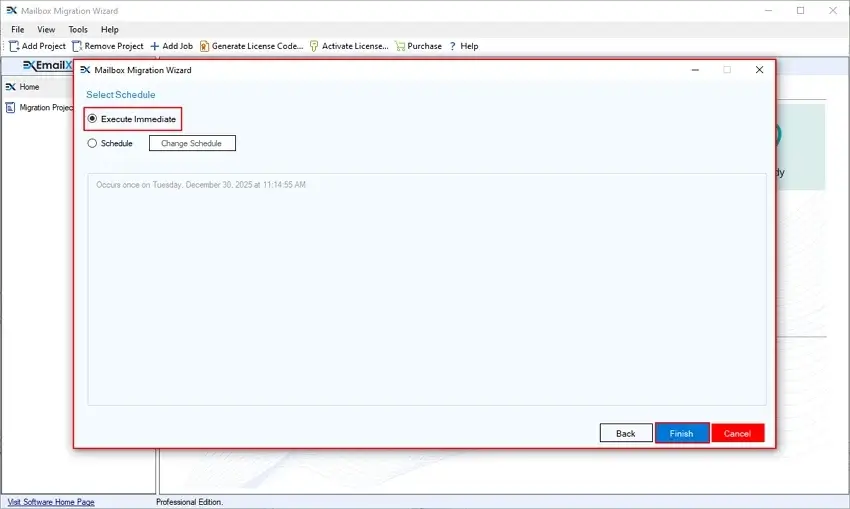Click Finish to start migration
The image size is (850, 509).
tap(682, 433)
